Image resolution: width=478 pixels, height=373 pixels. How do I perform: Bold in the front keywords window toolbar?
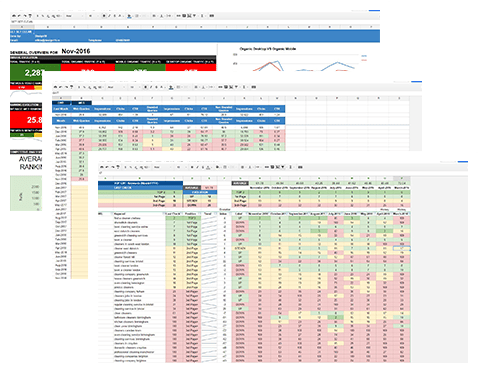(x=192, y=167)
